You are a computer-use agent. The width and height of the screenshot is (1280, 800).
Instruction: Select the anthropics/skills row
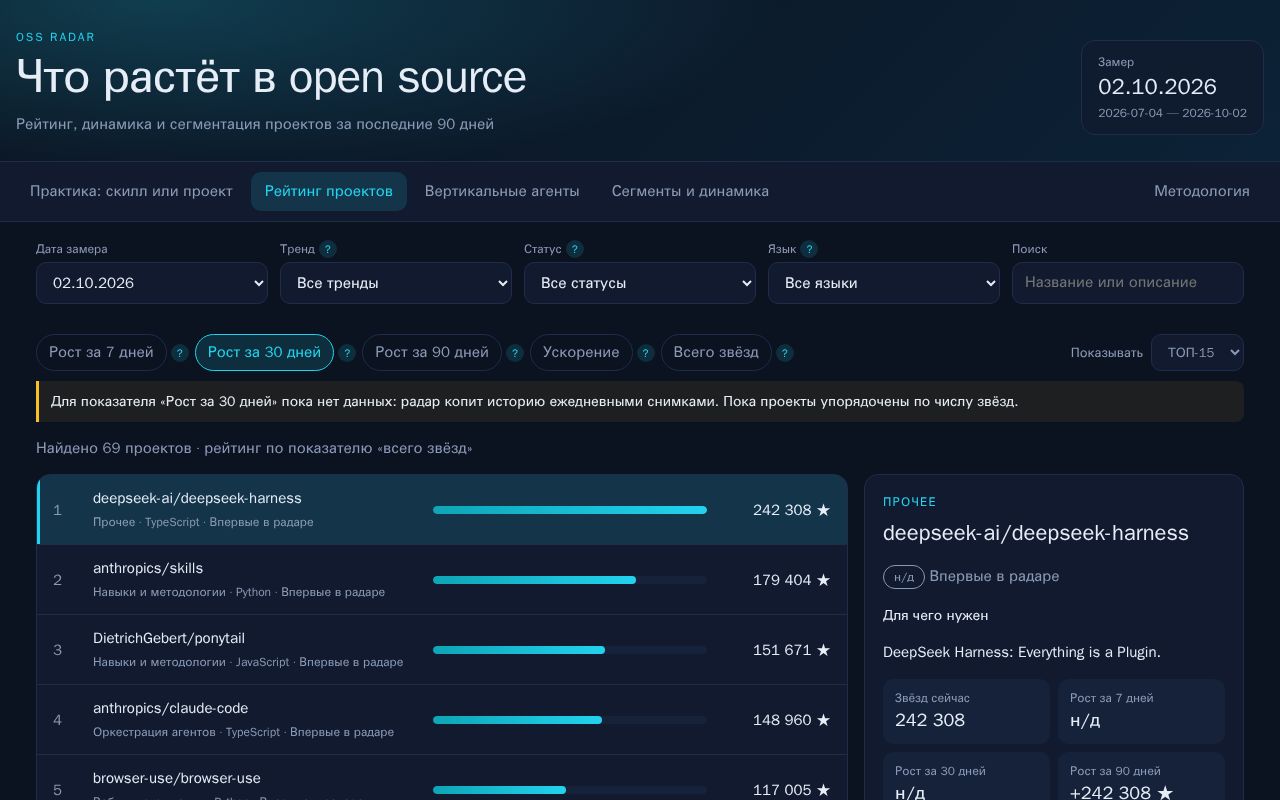pos(442,580)
